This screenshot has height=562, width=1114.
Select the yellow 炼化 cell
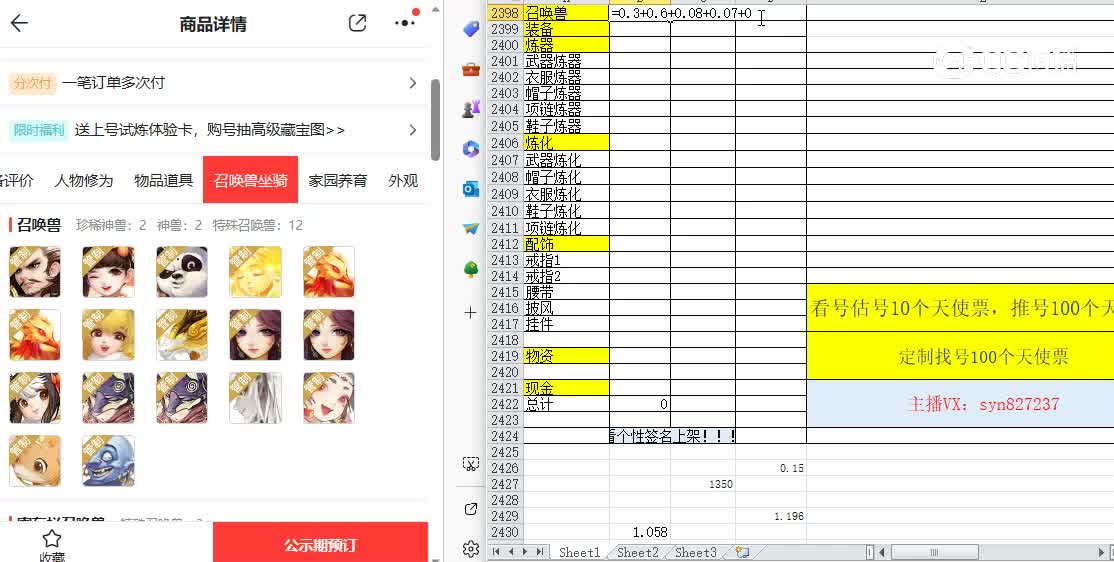(x=566, y=143)
